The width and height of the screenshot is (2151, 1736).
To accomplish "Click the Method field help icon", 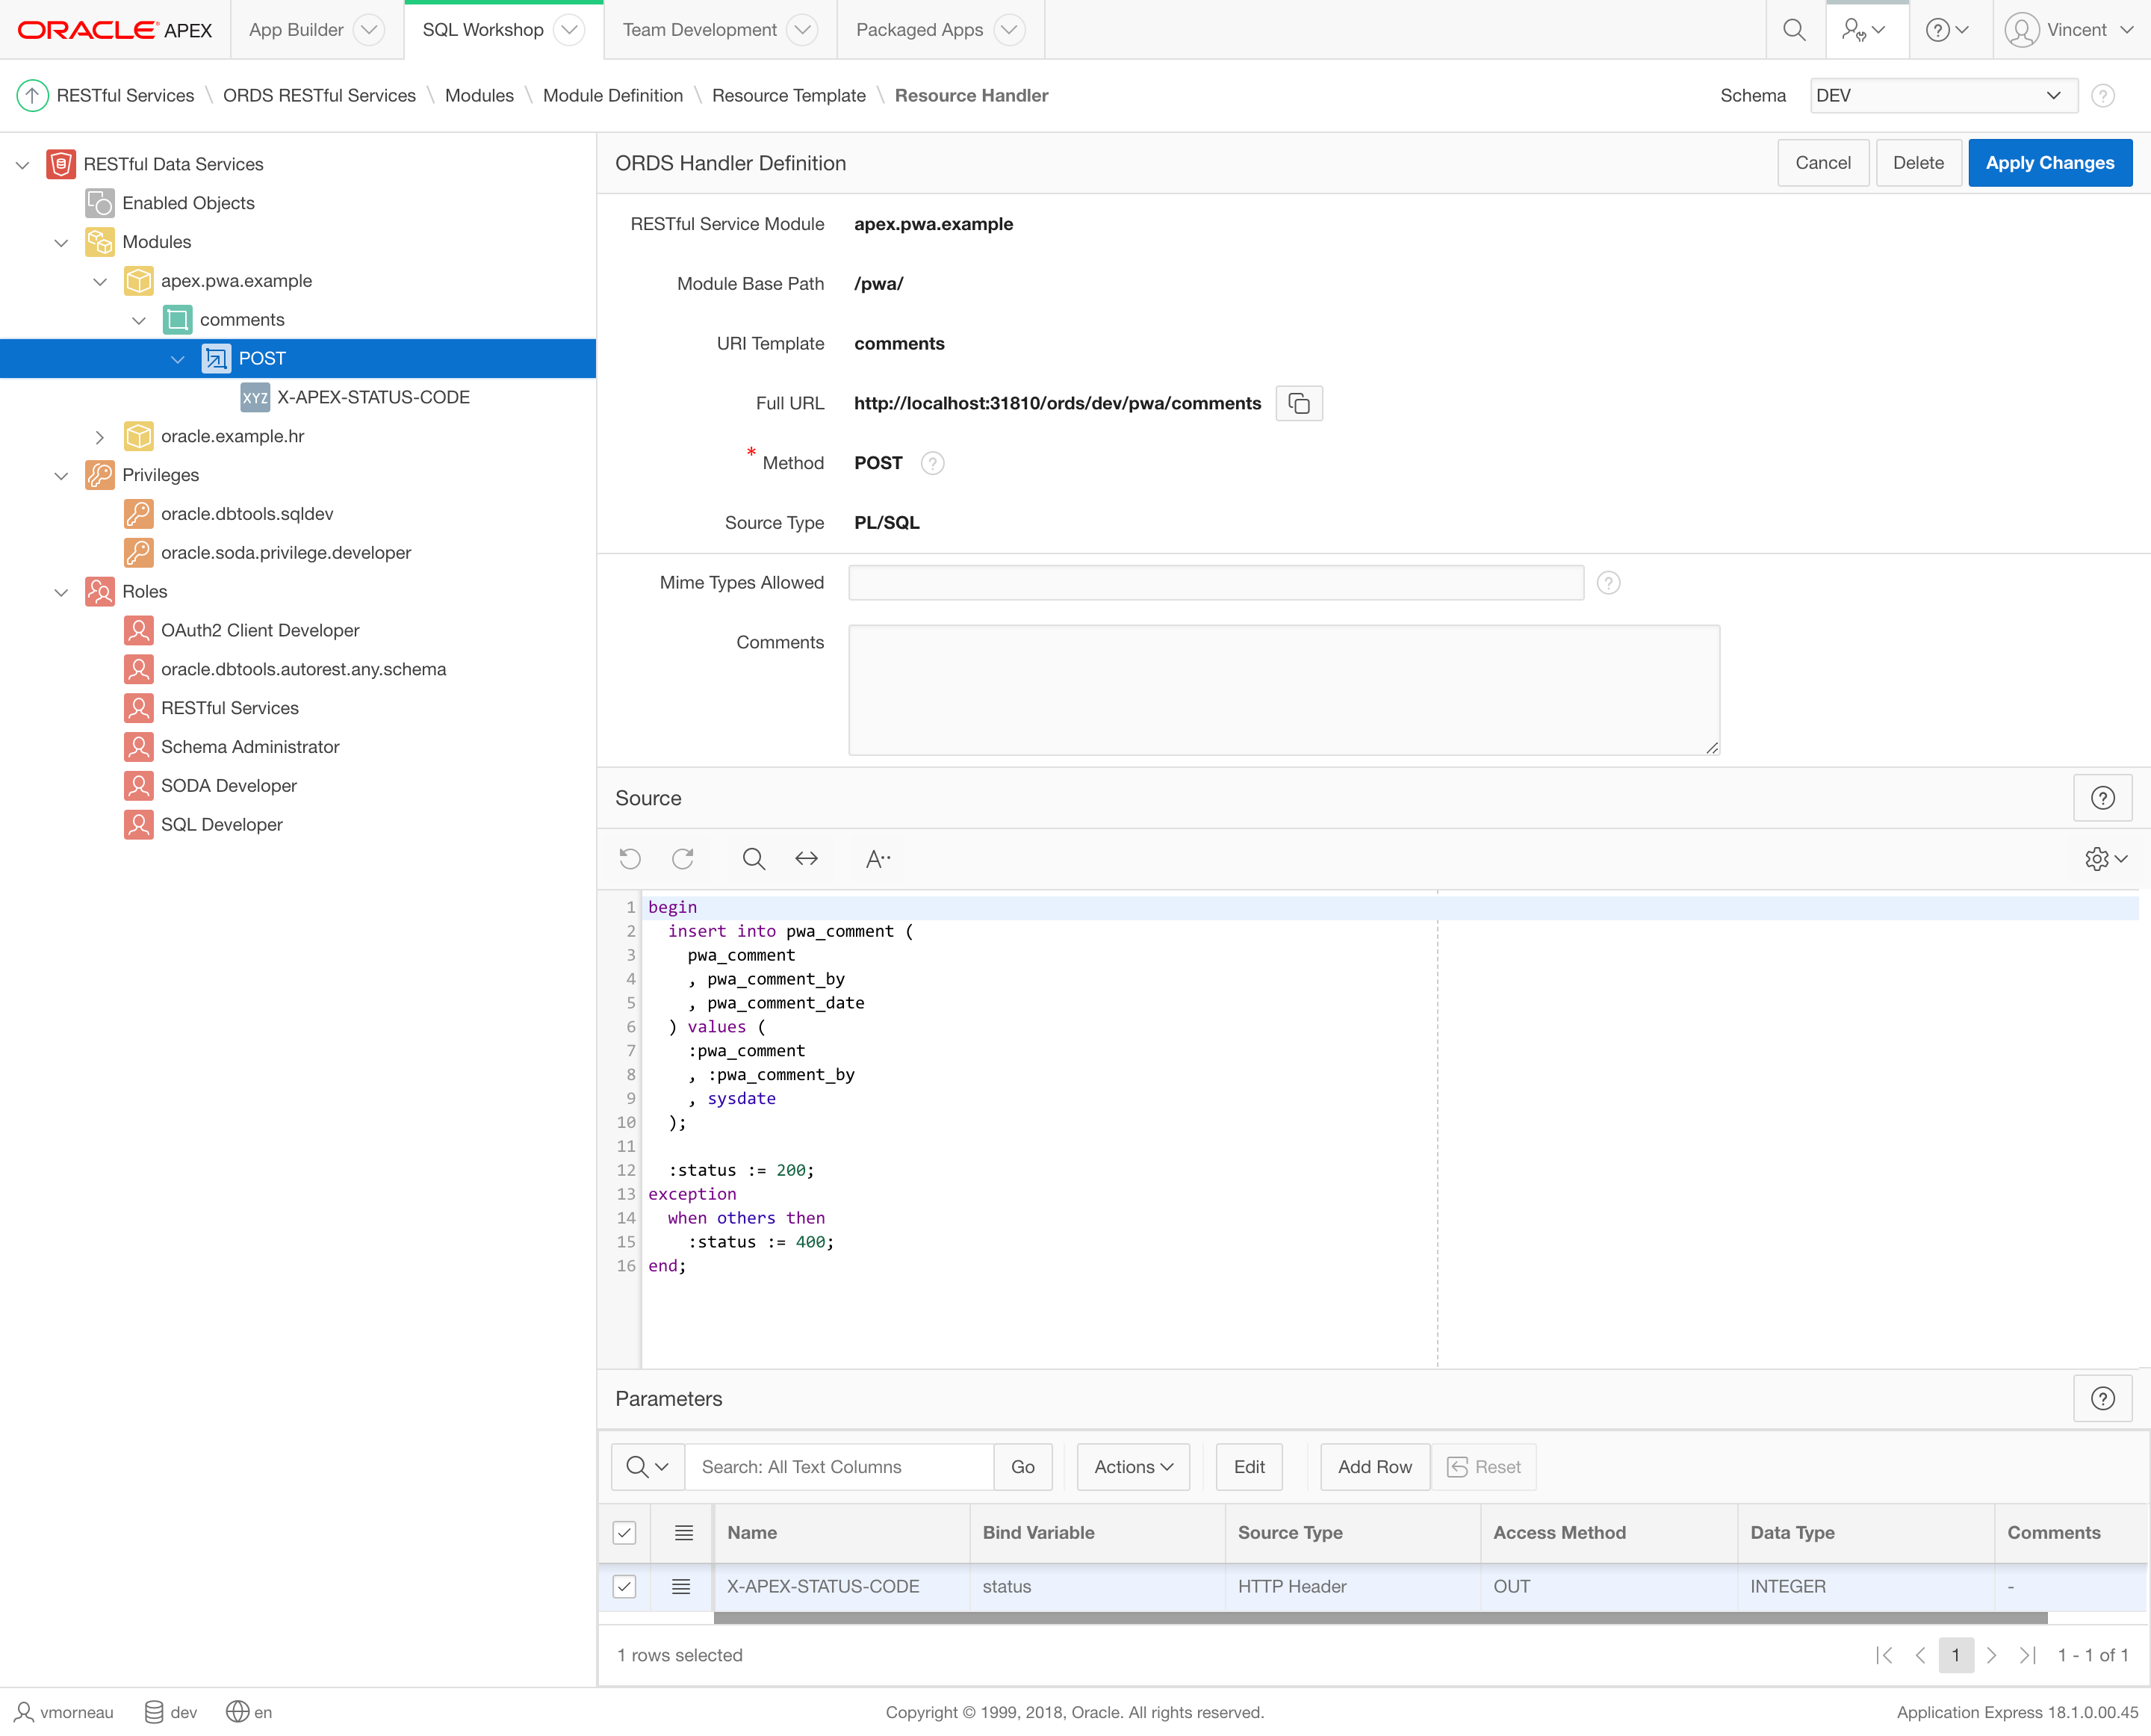I will point(932,463).
